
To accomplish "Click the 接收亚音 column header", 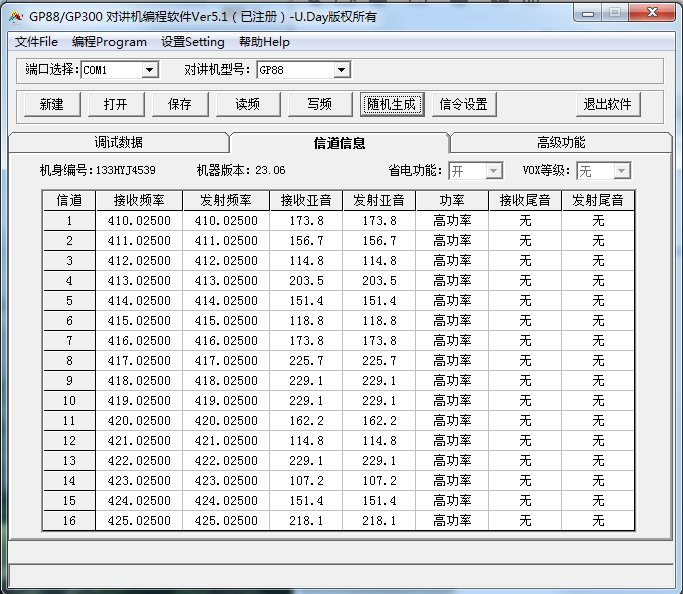I will pos(306,200).
